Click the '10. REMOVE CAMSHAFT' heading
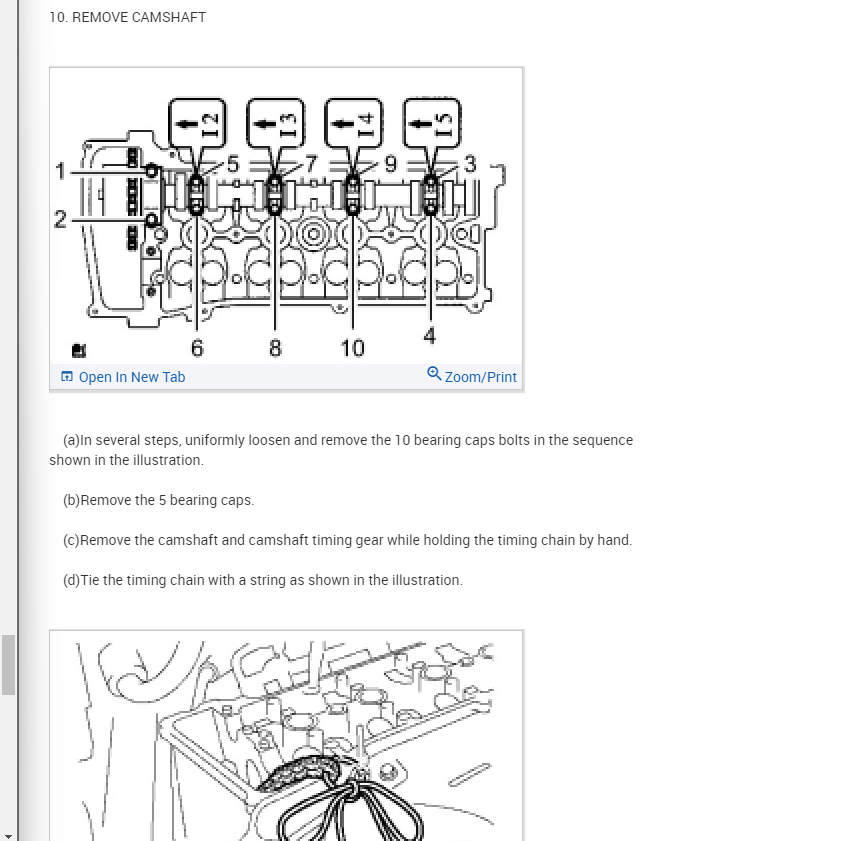This screenshot has width=854, height=841. [127, 17]
